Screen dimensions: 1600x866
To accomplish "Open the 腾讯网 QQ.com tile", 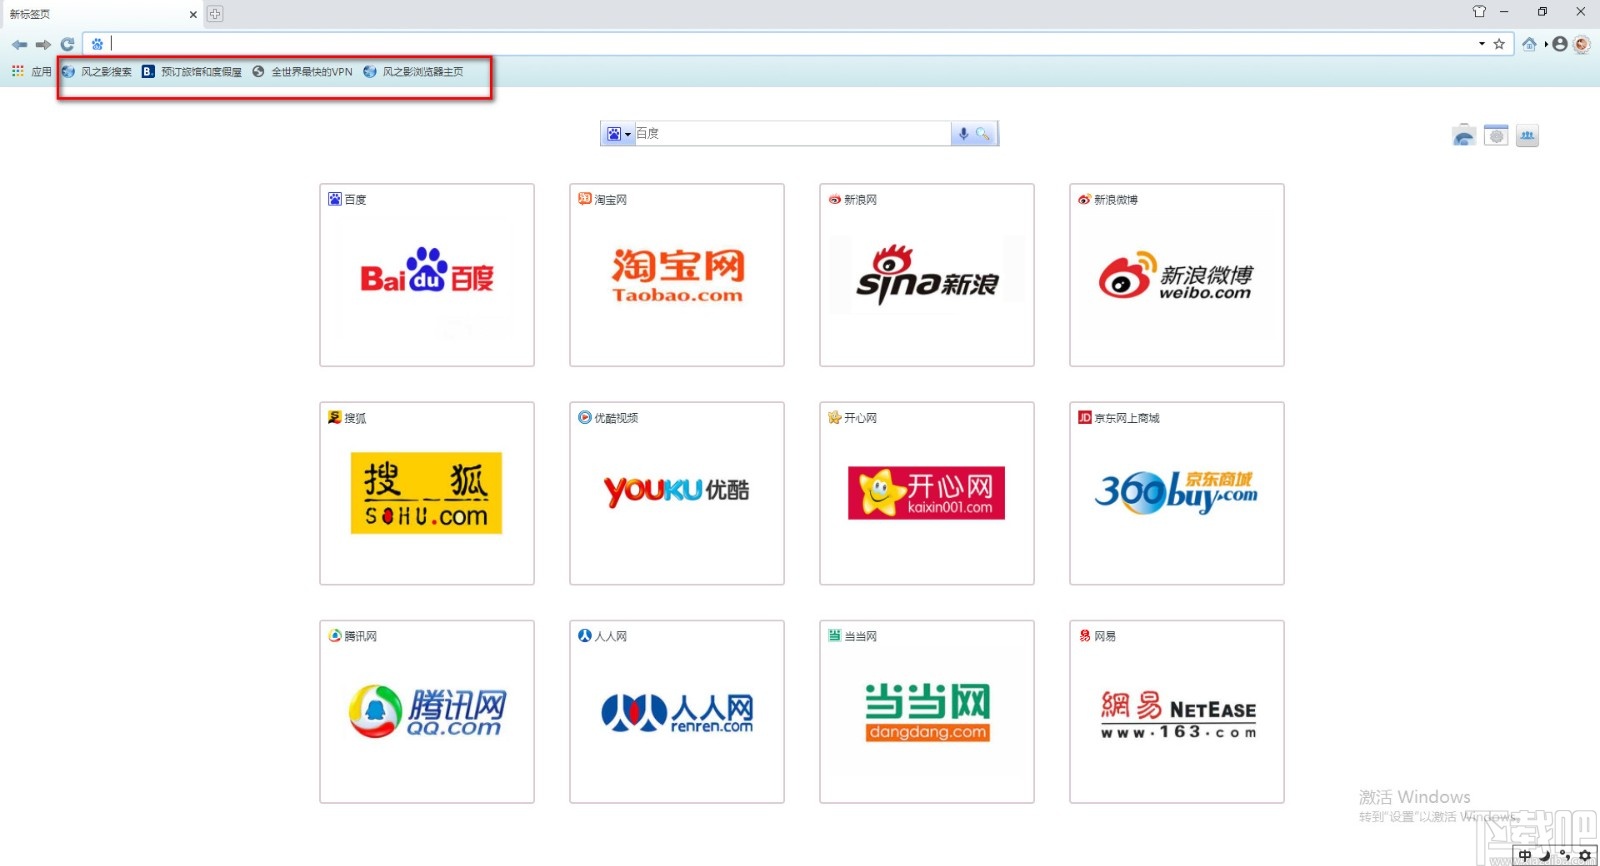I will coord(427,711).
